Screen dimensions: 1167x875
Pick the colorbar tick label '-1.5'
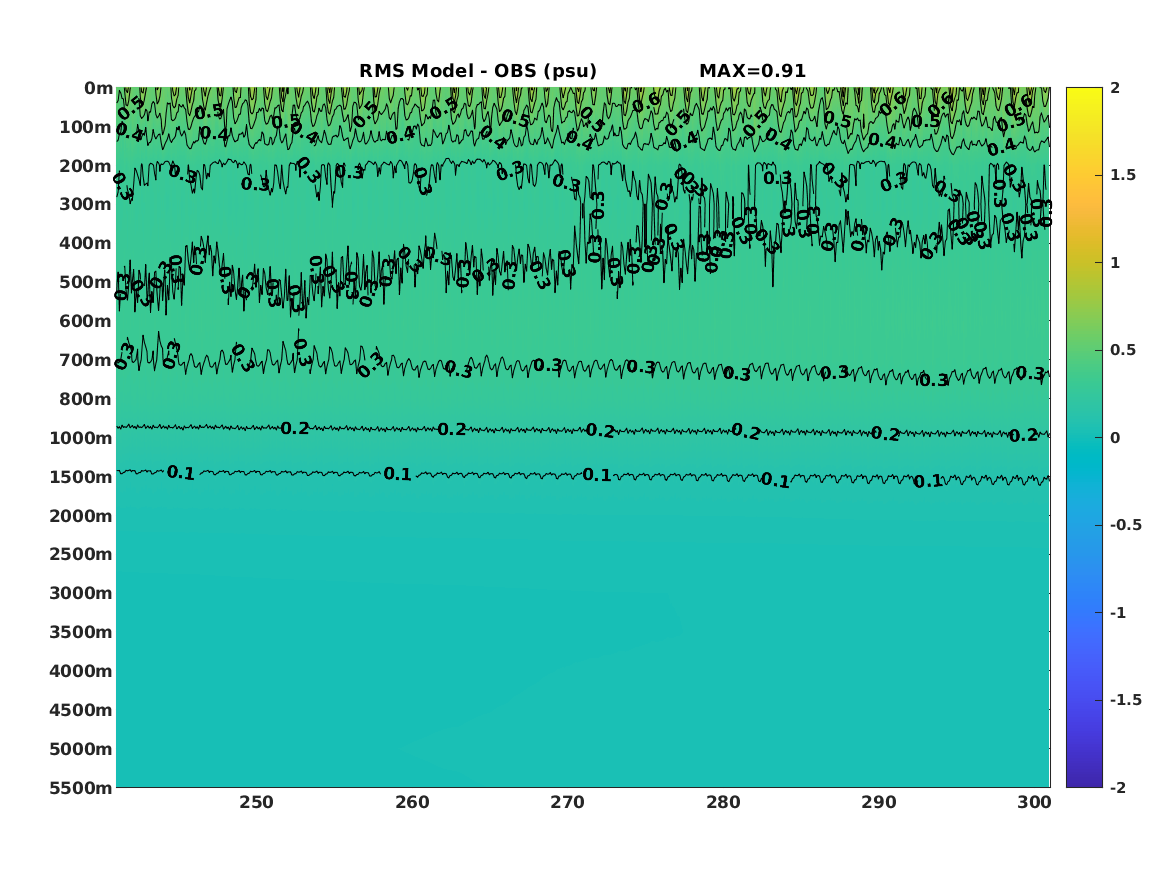[1126, 700]
